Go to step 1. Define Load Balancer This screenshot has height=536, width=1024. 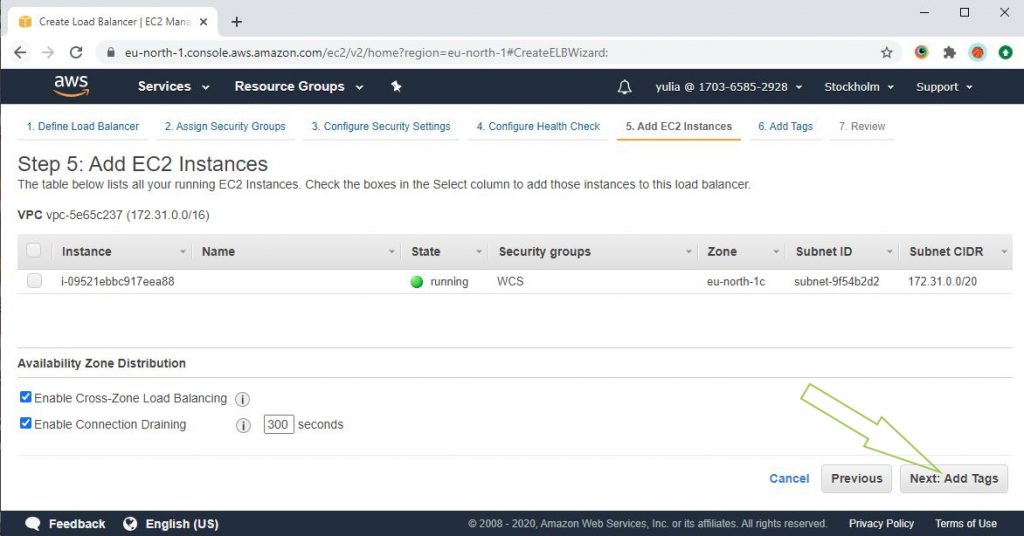click(82, 126)
